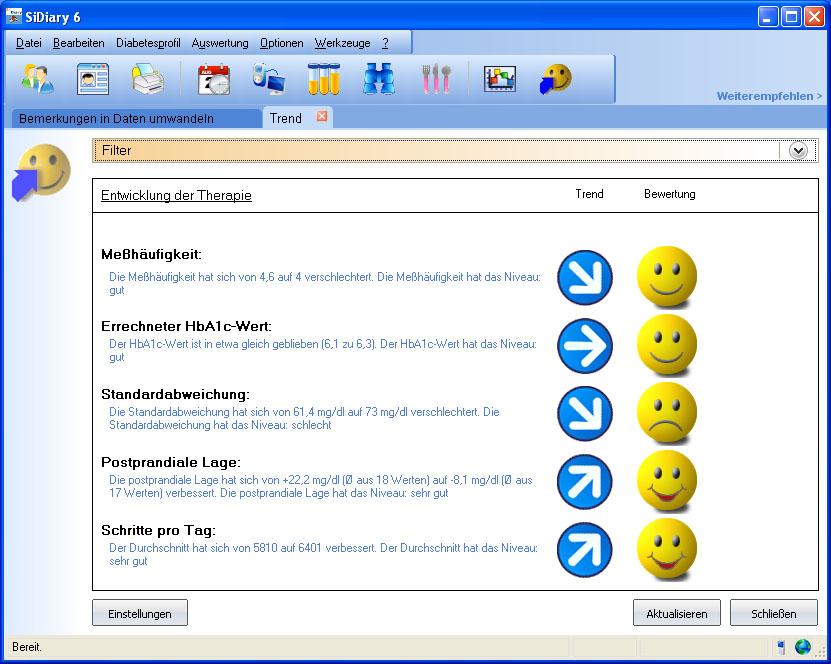Click the Entwicklung der Therapie heading

point(176,196)
